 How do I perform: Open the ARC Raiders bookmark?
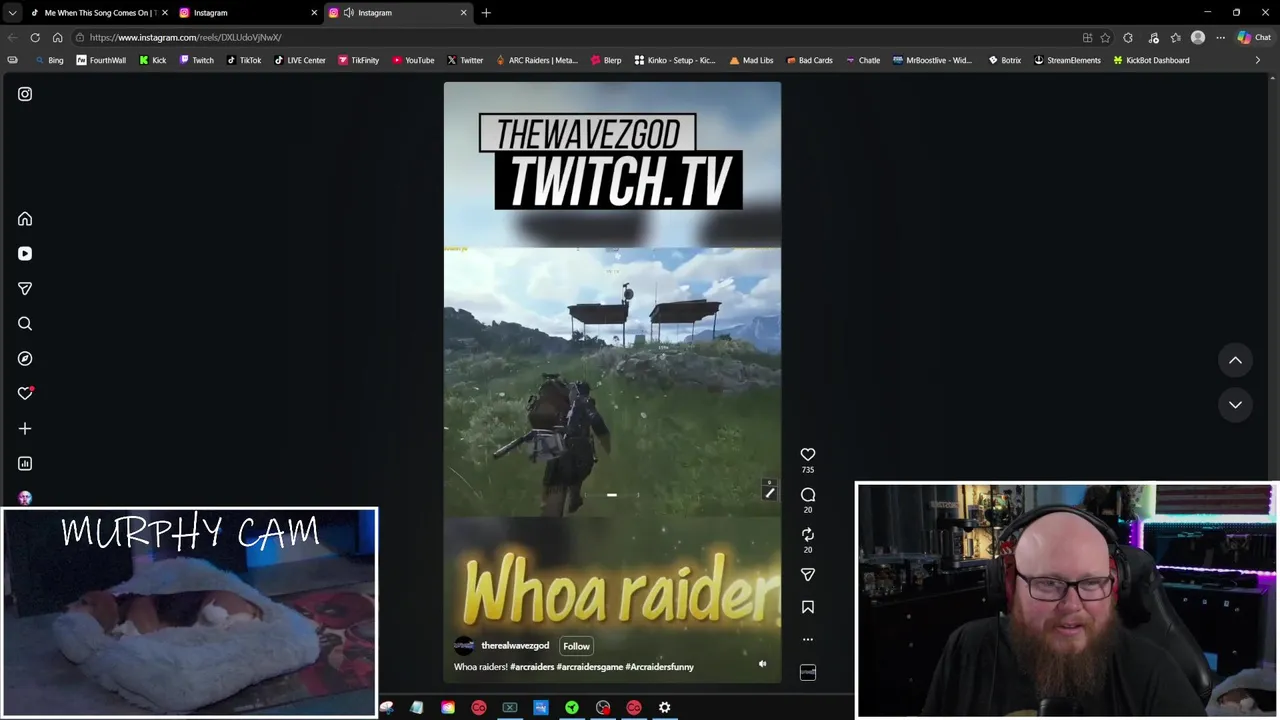(x=537, y=60)
